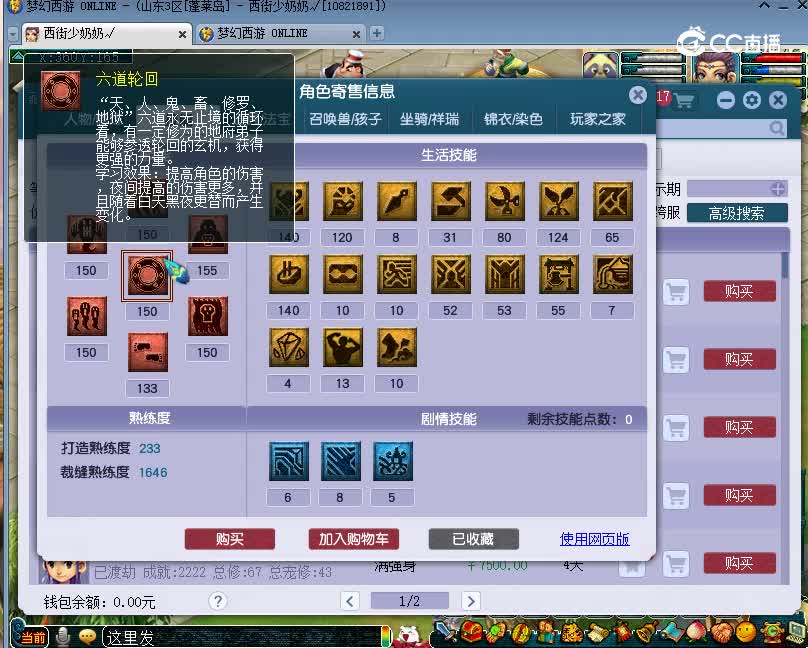Select the 六道轮回 skill icon with cursor

click(x=147, y=276)
